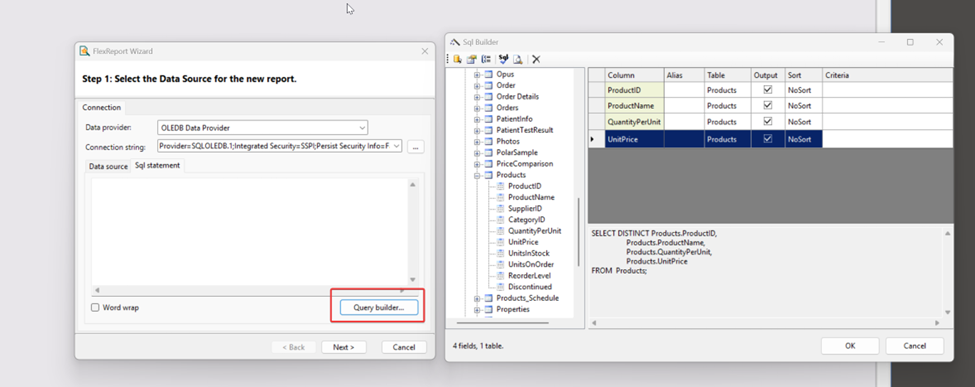Click the tree panel vertical scrollbar
Viewport: 975px width, 387px height.
click(x=578, y=231)
